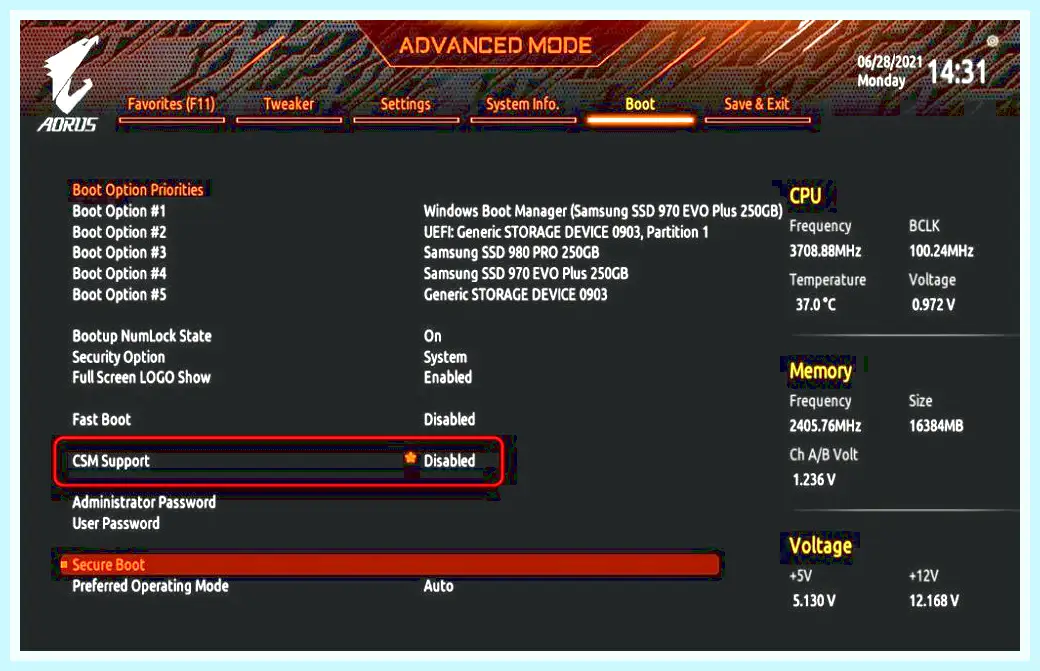
Task: Toggle CSM Support Disabled value
Action: tap(449, 461)
